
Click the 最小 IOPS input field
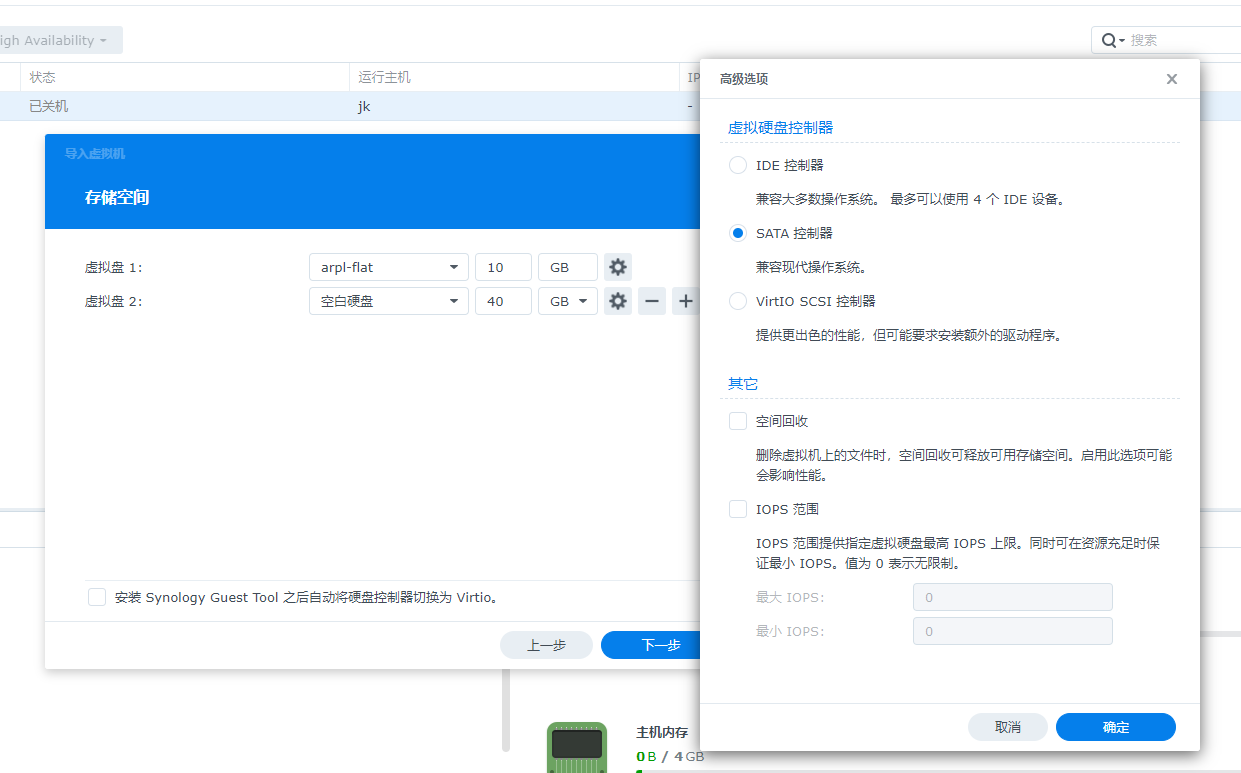click(x=1013, y=631)
